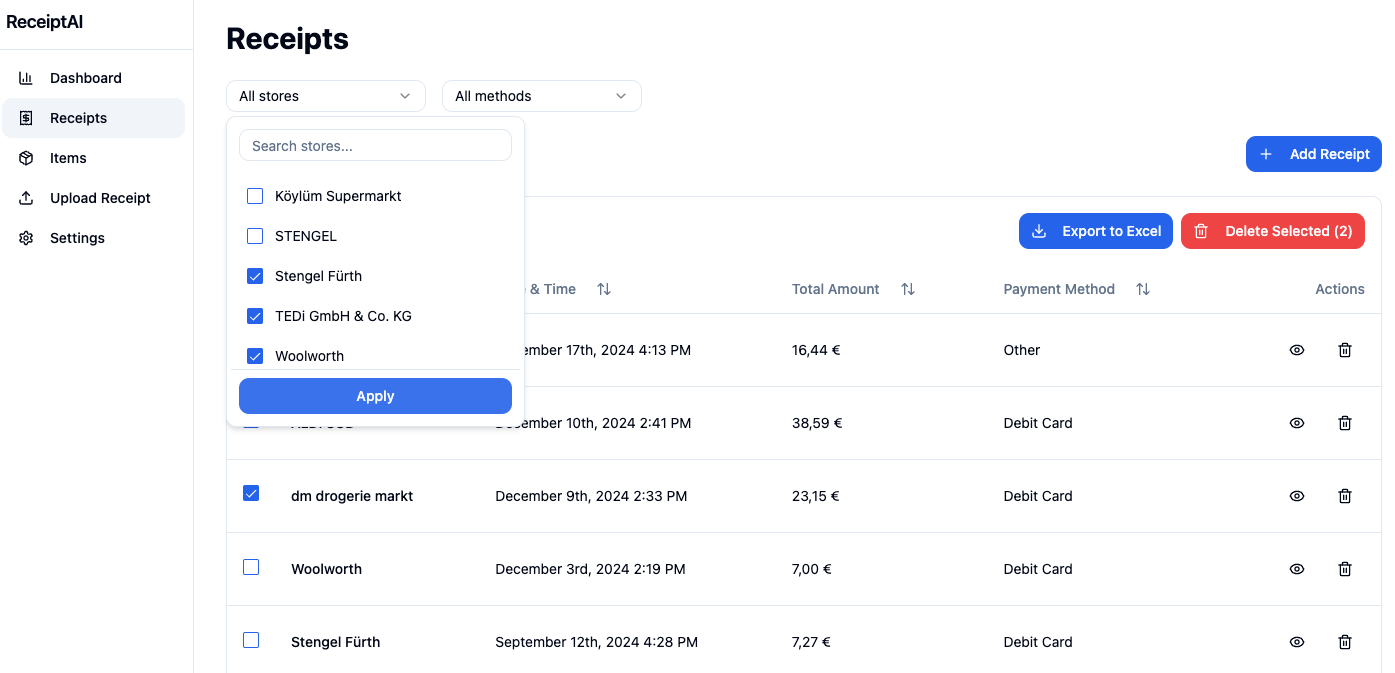Show details of the 7,00 € Woolworth receipt
This screenshot has width=1395, height=673.
pos(1297,569)
